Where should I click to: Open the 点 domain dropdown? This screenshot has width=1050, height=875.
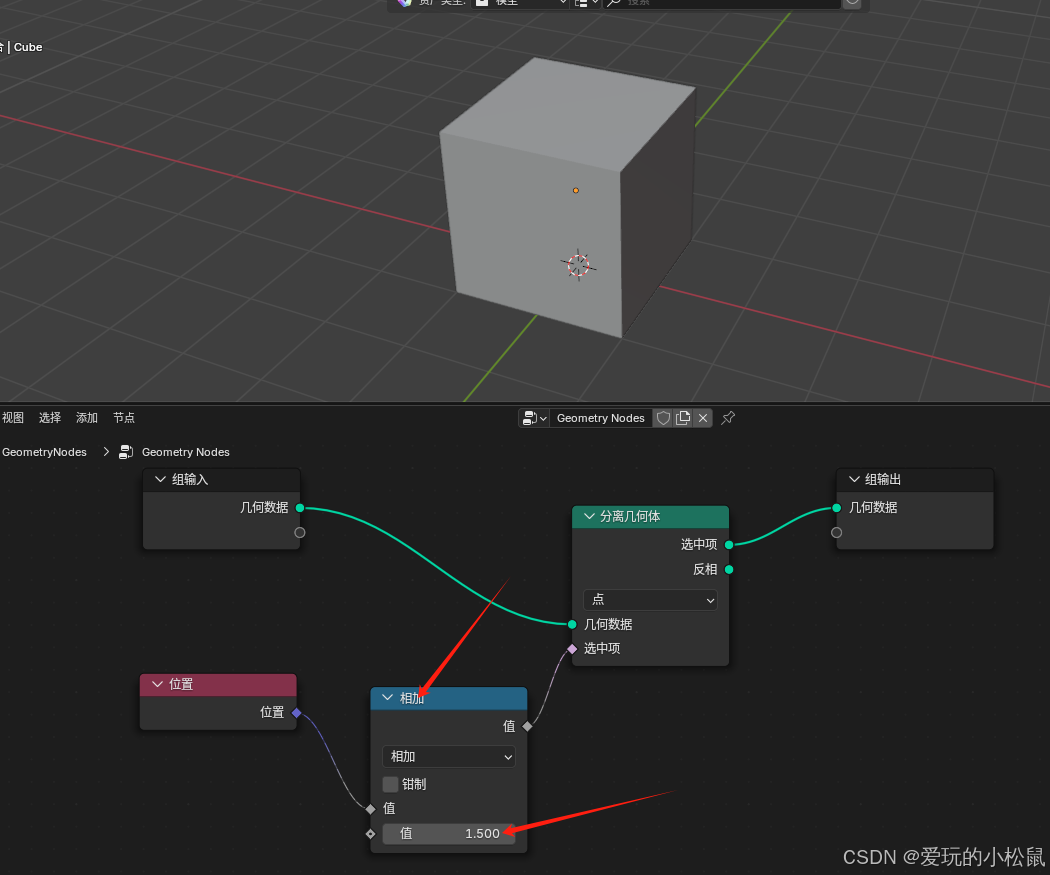(x=650, y=599)
